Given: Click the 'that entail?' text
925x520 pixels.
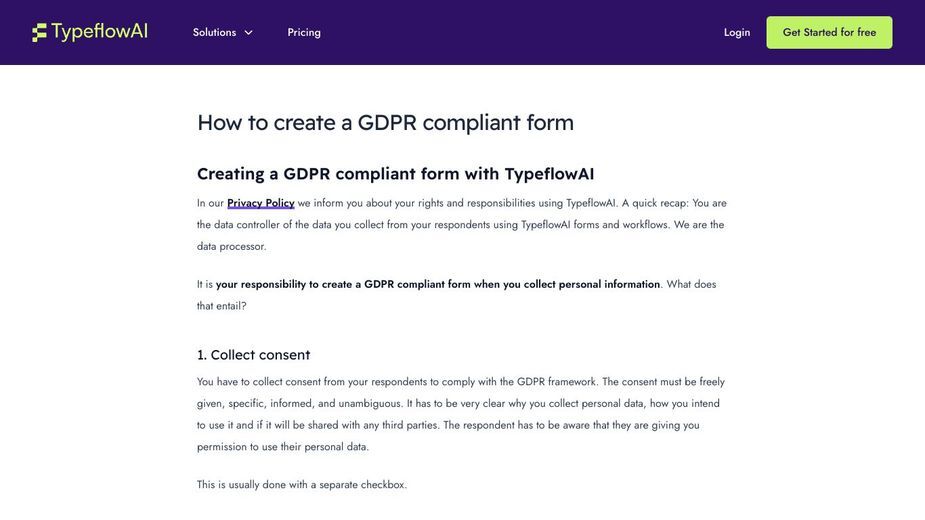Looking at the screenshot, I should pos(222,306).
